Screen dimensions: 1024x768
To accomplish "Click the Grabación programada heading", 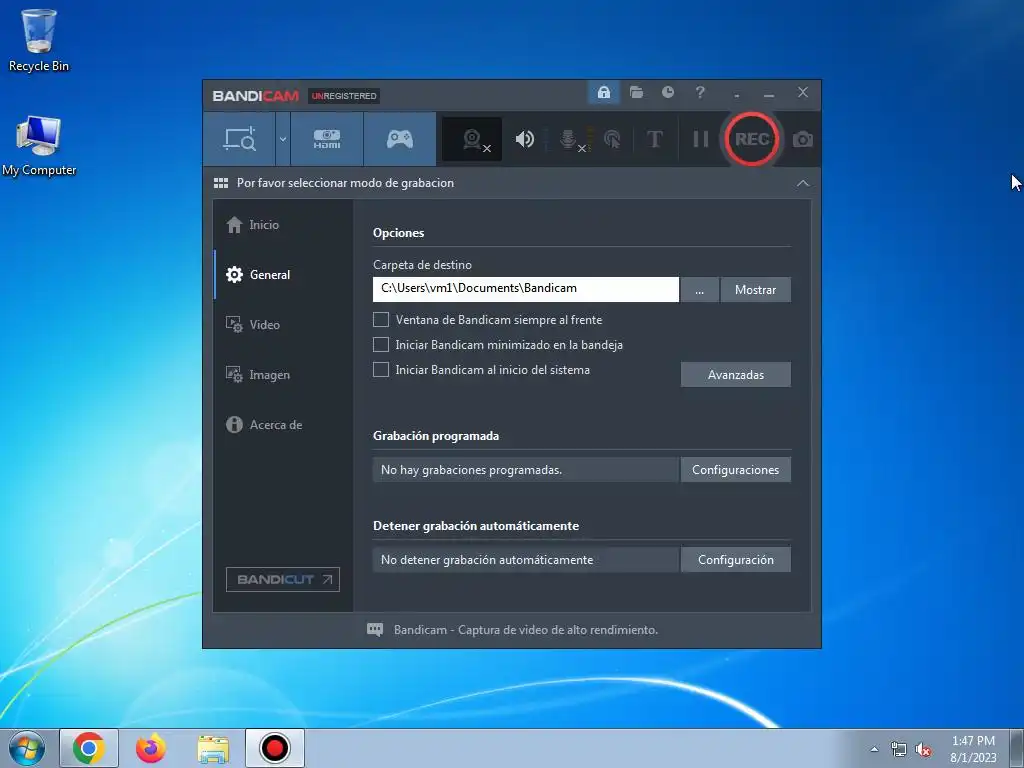I will [x=436, y=436].
